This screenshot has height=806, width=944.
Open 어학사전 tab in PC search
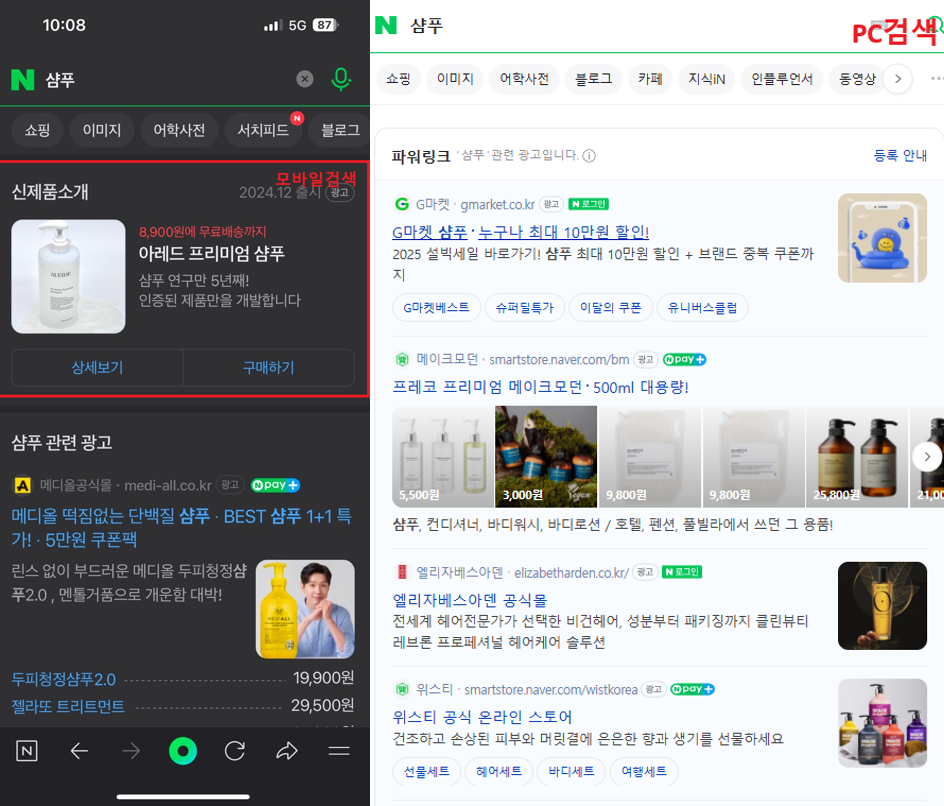(x=524, y=79)
